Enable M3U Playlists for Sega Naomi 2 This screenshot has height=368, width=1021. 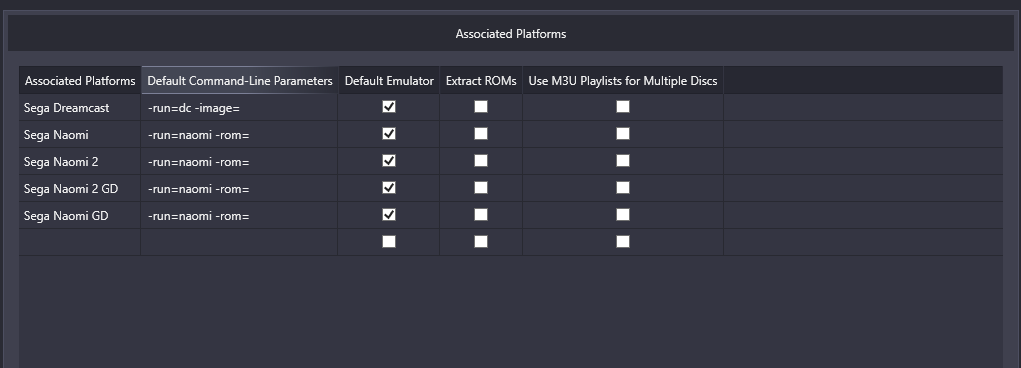[622, 161]
